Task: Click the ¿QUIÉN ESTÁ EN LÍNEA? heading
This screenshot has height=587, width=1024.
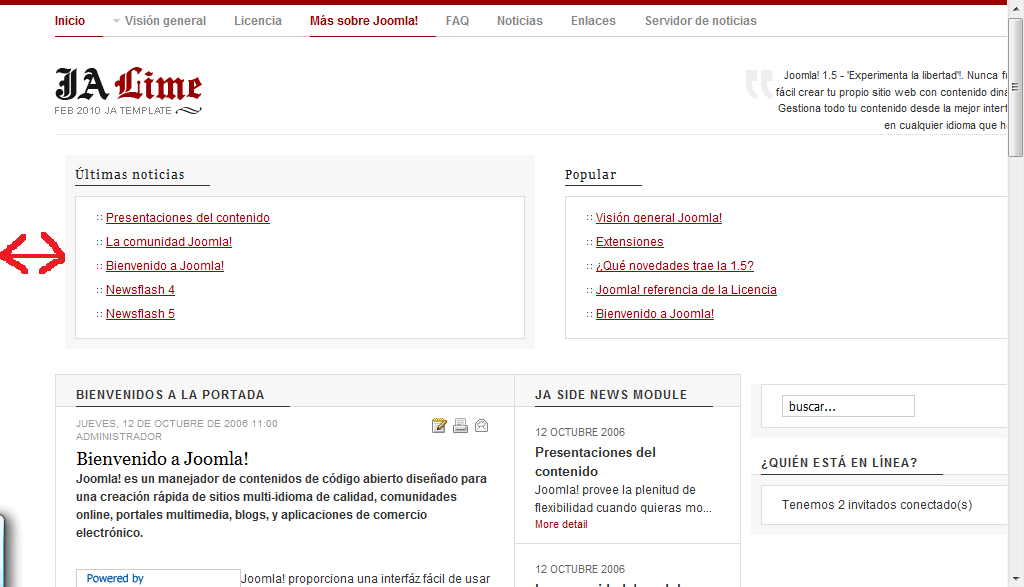Action: point(839,462)
